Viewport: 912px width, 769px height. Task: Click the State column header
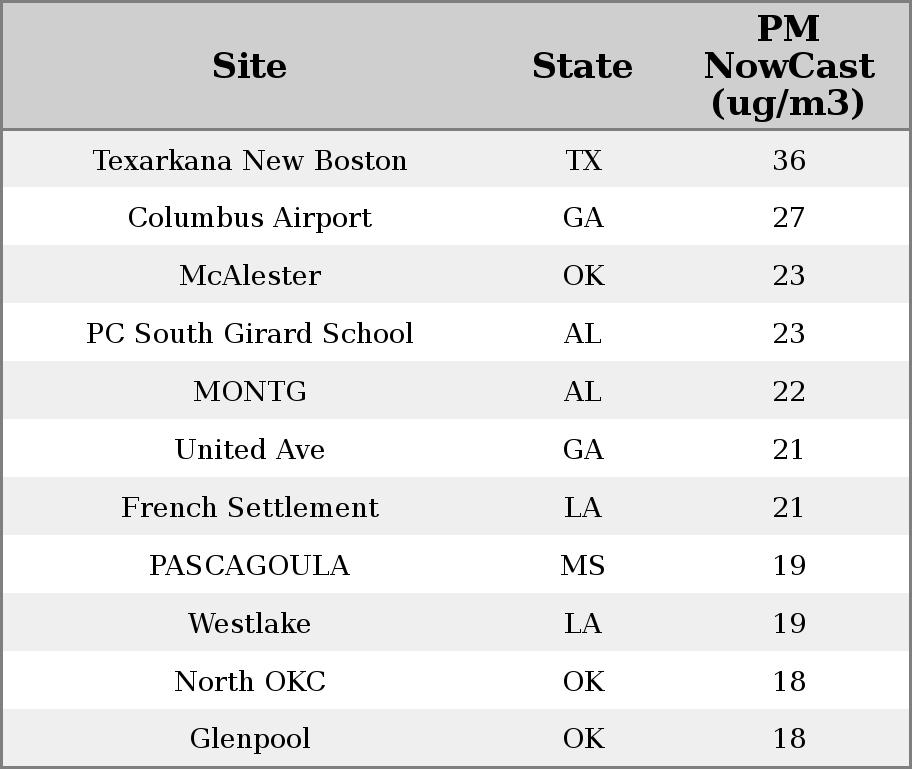(x=583, y=66)
